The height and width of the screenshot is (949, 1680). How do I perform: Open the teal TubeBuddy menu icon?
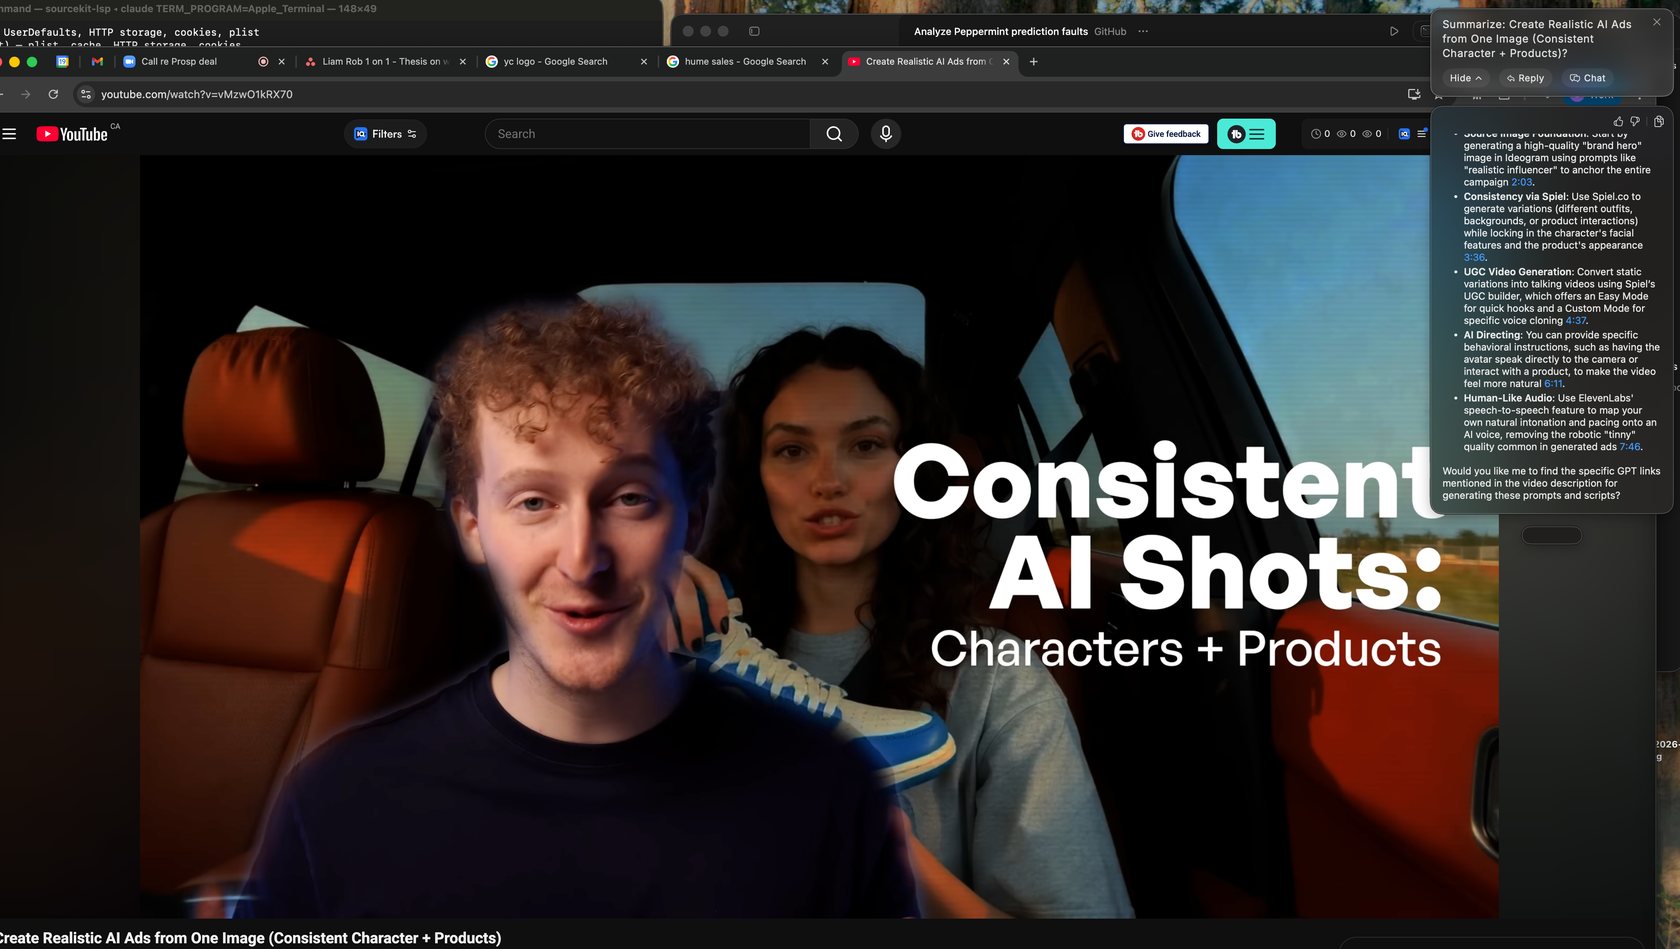1246,133
